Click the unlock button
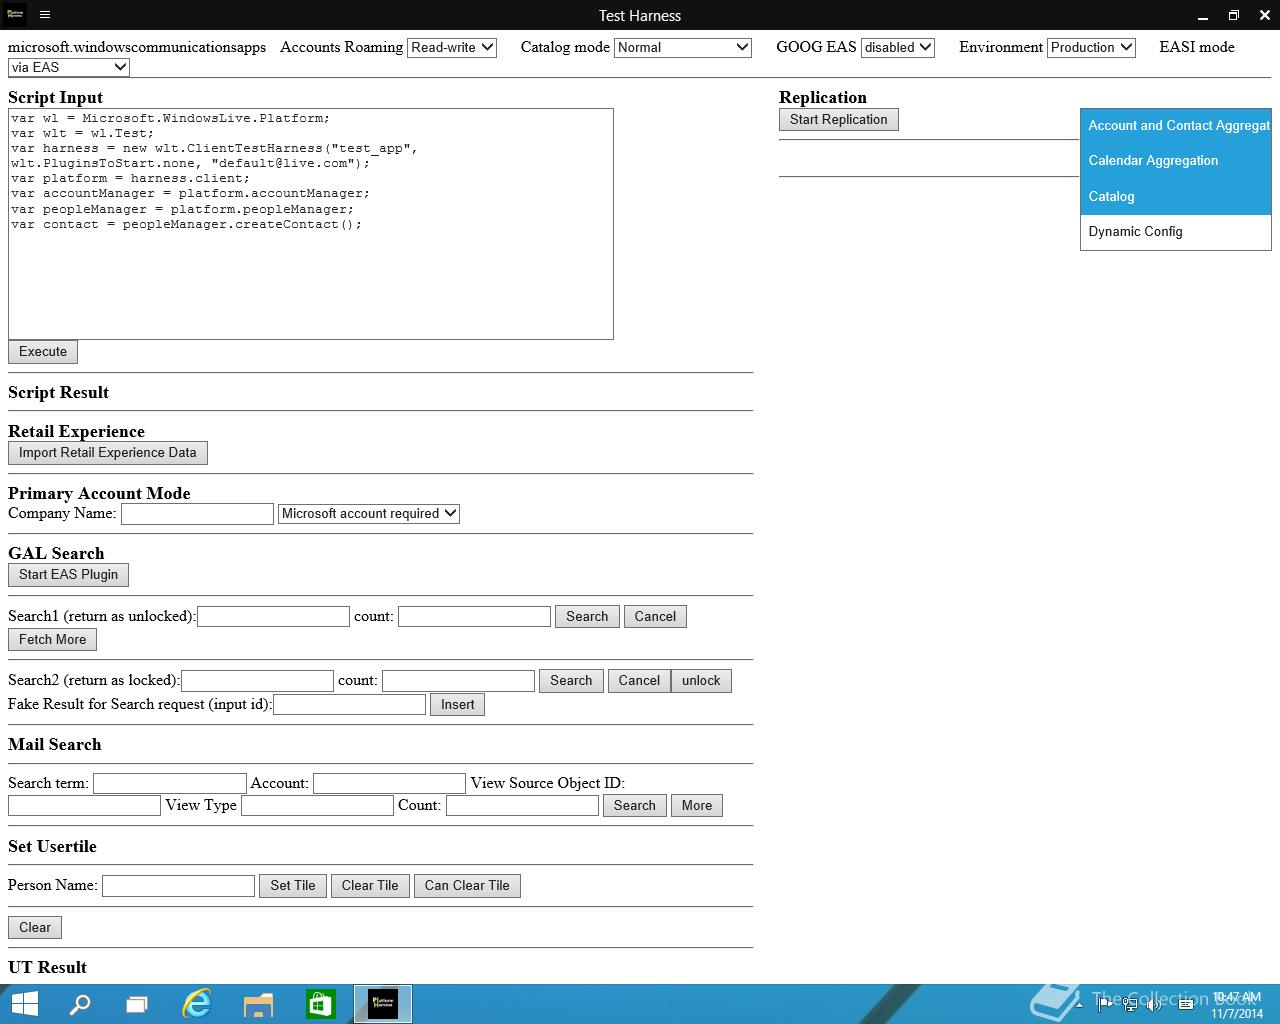1280x1024 pixels. pyautogui.click(x=701, y=681)
